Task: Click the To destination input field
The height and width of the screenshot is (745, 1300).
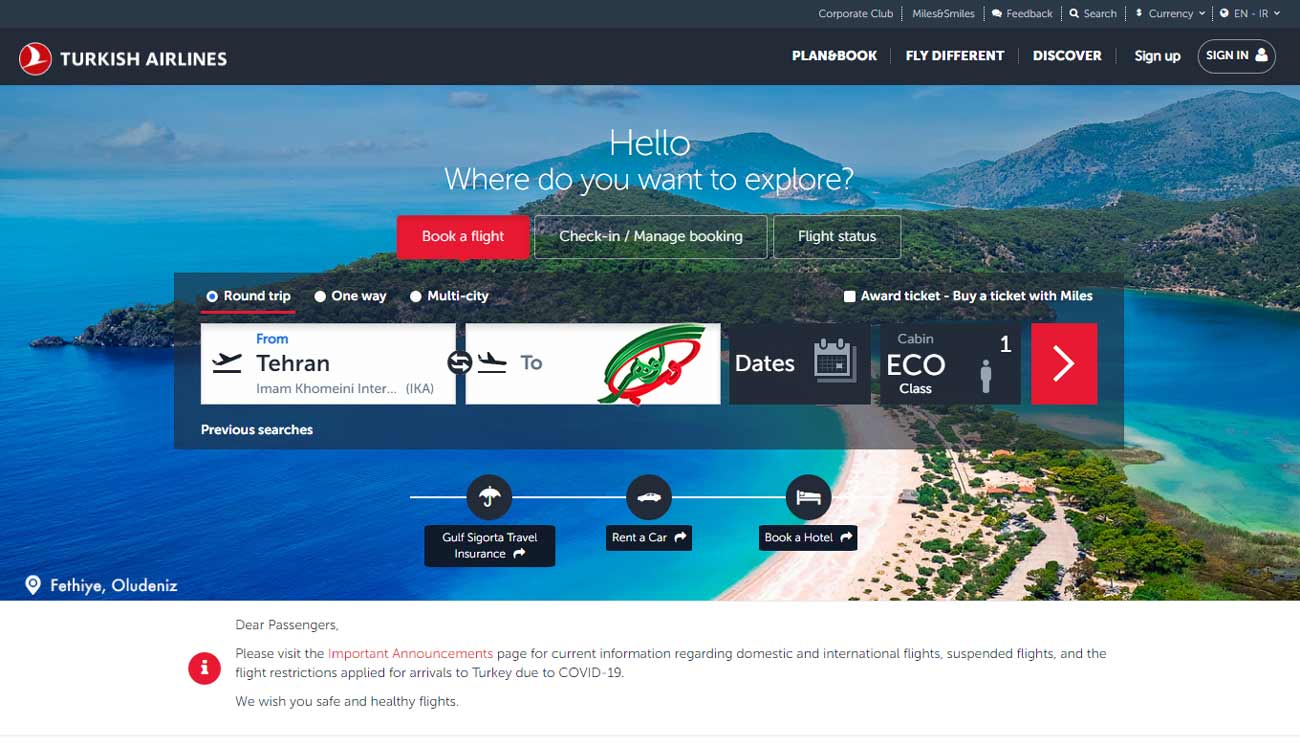Action: pyautogui.click(x=593, y=364)
